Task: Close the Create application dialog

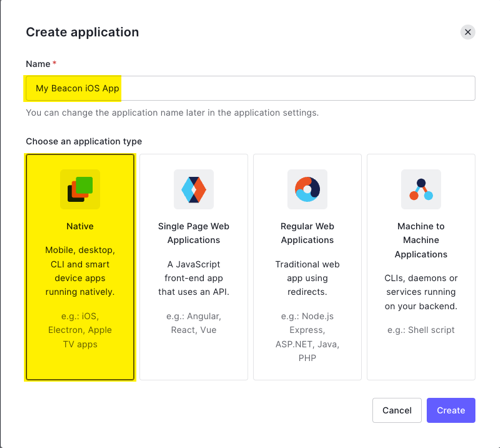Action: coord(468,32)
